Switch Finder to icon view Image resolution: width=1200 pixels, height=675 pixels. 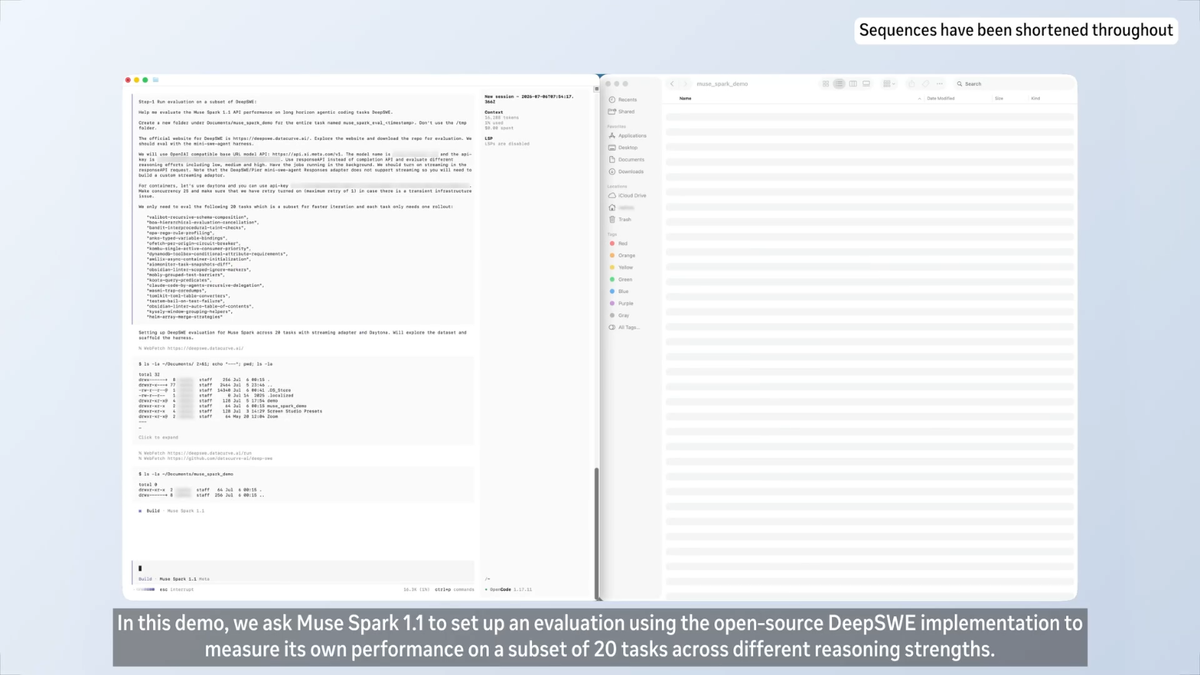(826, 84)
